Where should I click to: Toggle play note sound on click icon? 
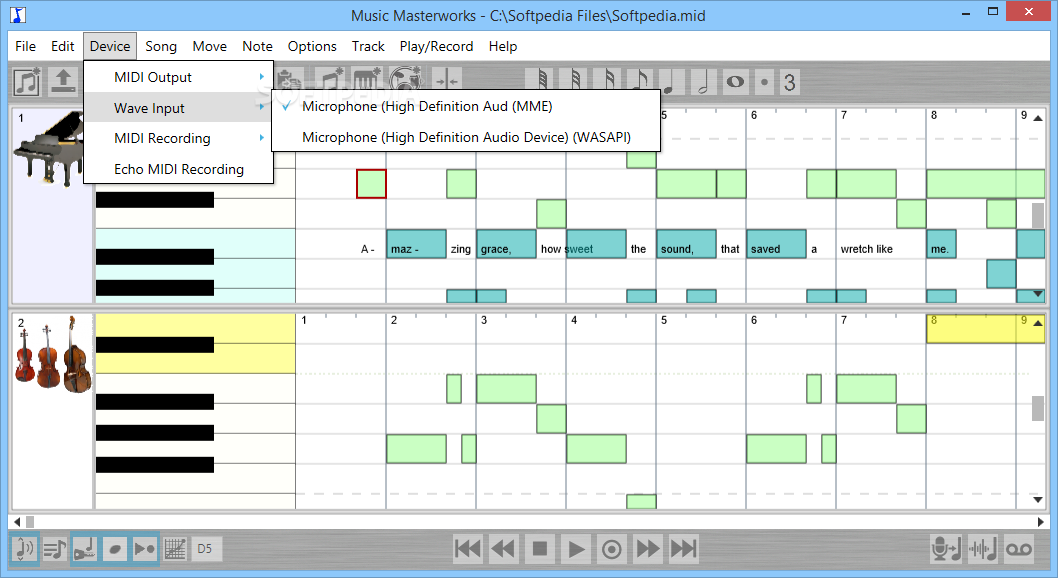24,549
